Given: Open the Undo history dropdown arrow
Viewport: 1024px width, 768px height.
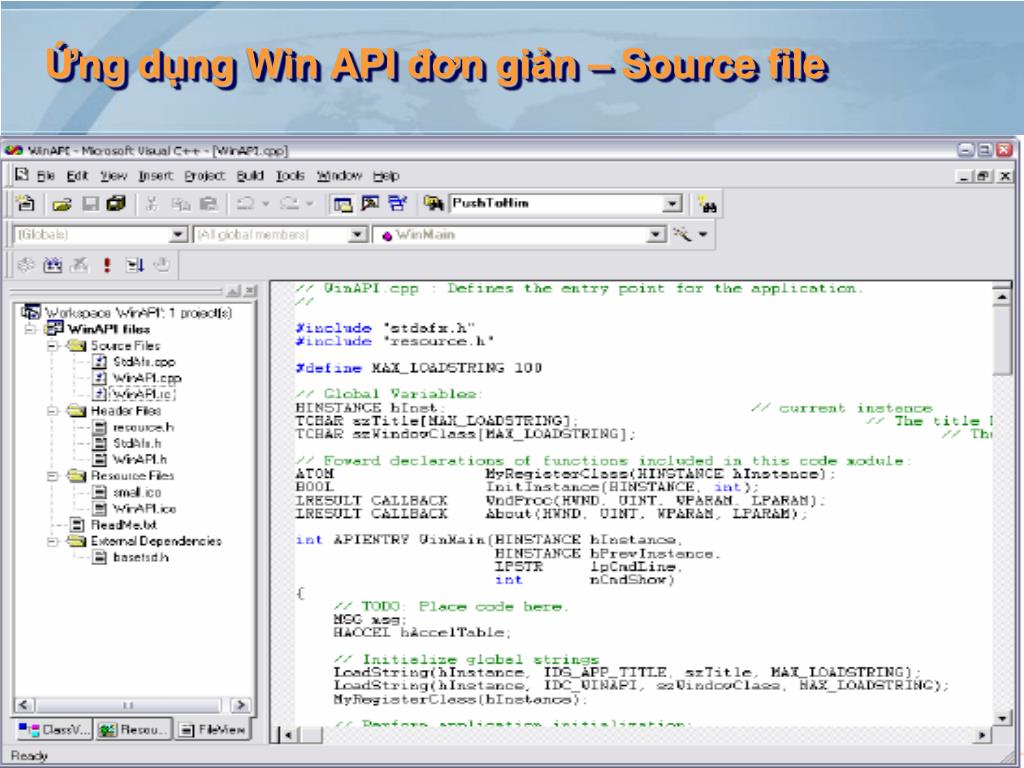Looking at the screenshot, I should [x=265, y=204].
